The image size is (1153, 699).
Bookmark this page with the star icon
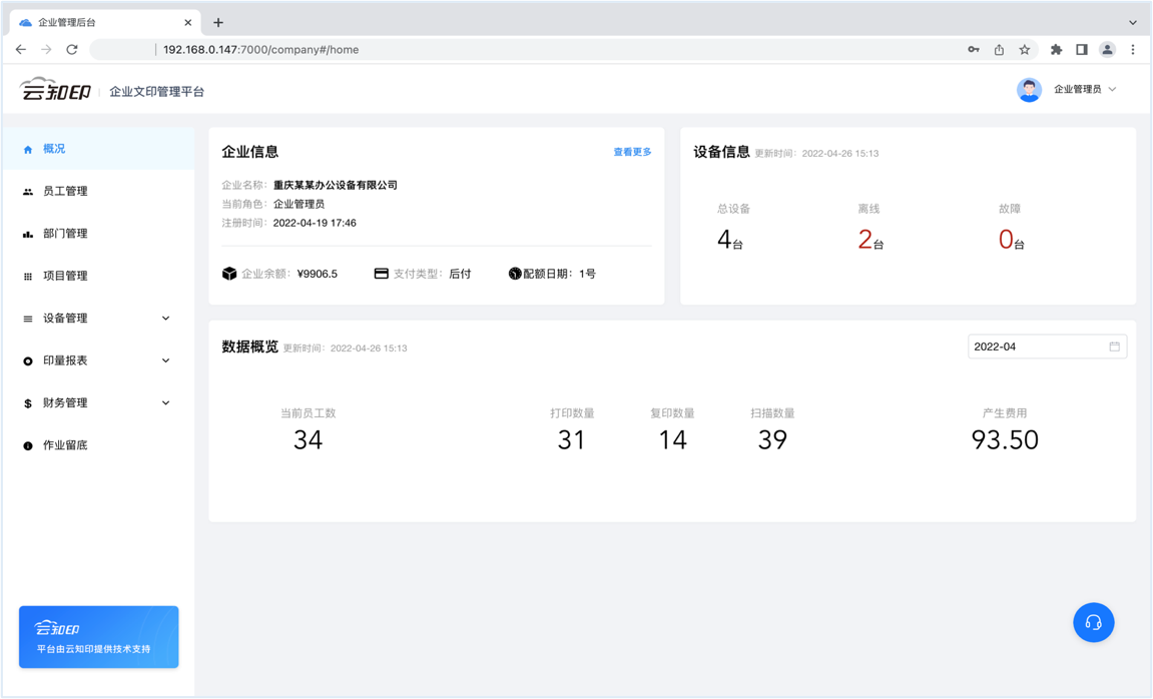[x=1024, y=49]
